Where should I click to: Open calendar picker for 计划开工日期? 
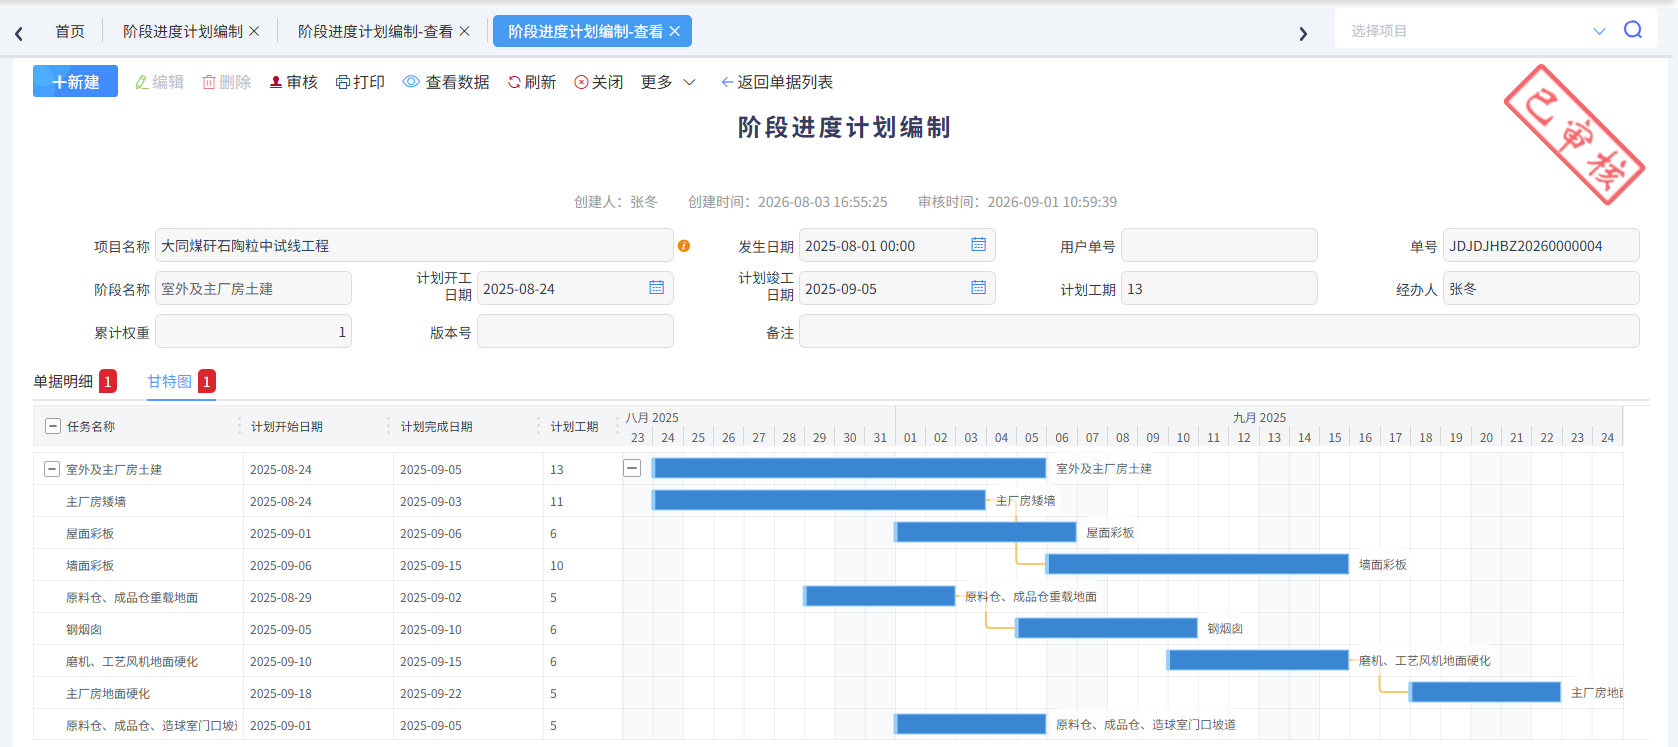pyautogui.click(x=656, y=288)
